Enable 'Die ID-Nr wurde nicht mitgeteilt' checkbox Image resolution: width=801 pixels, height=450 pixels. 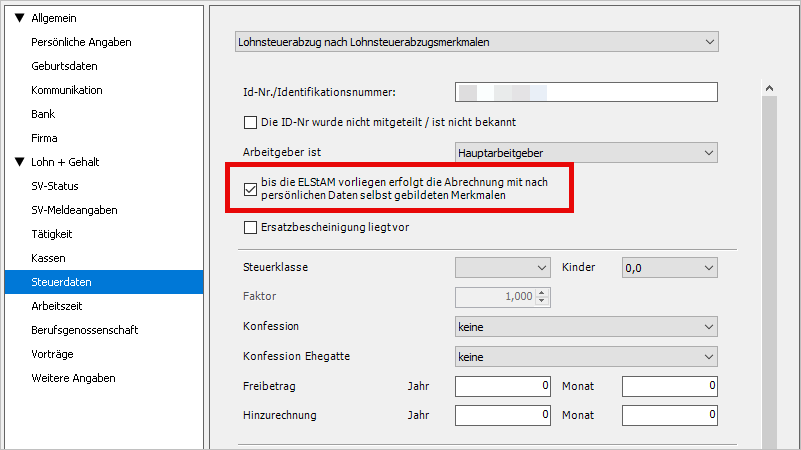251,122
